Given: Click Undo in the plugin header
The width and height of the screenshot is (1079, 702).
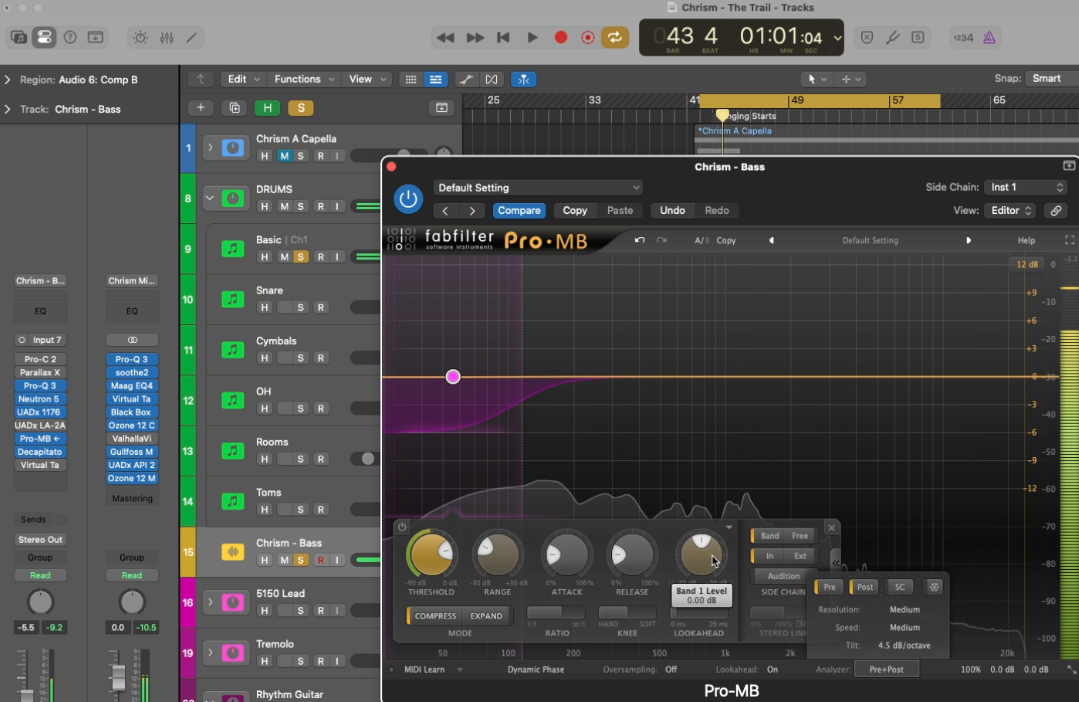Looking at the screenshot, I should 671,211.
